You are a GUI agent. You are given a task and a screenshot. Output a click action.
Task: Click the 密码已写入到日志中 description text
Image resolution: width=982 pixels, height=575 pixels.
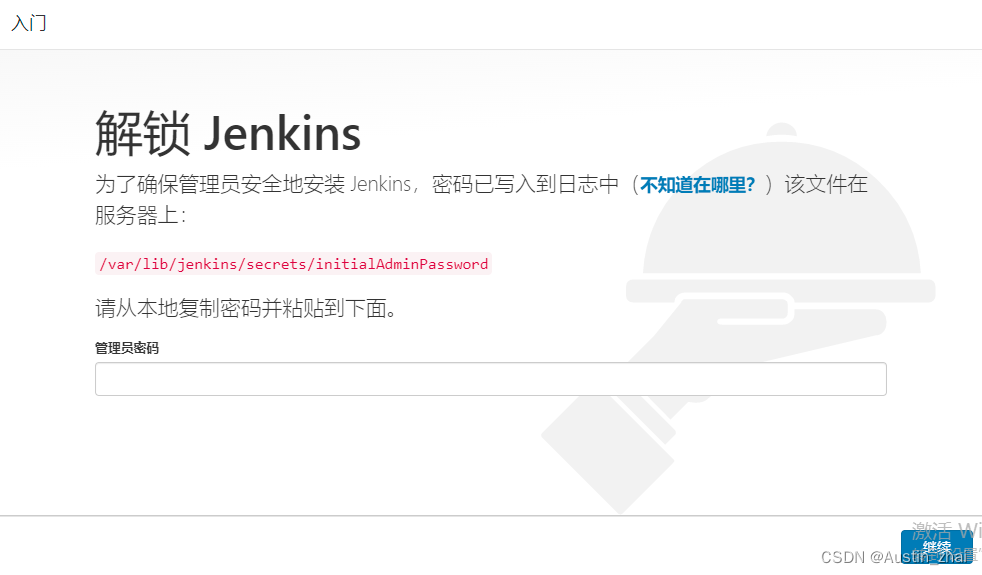(525, 184)
